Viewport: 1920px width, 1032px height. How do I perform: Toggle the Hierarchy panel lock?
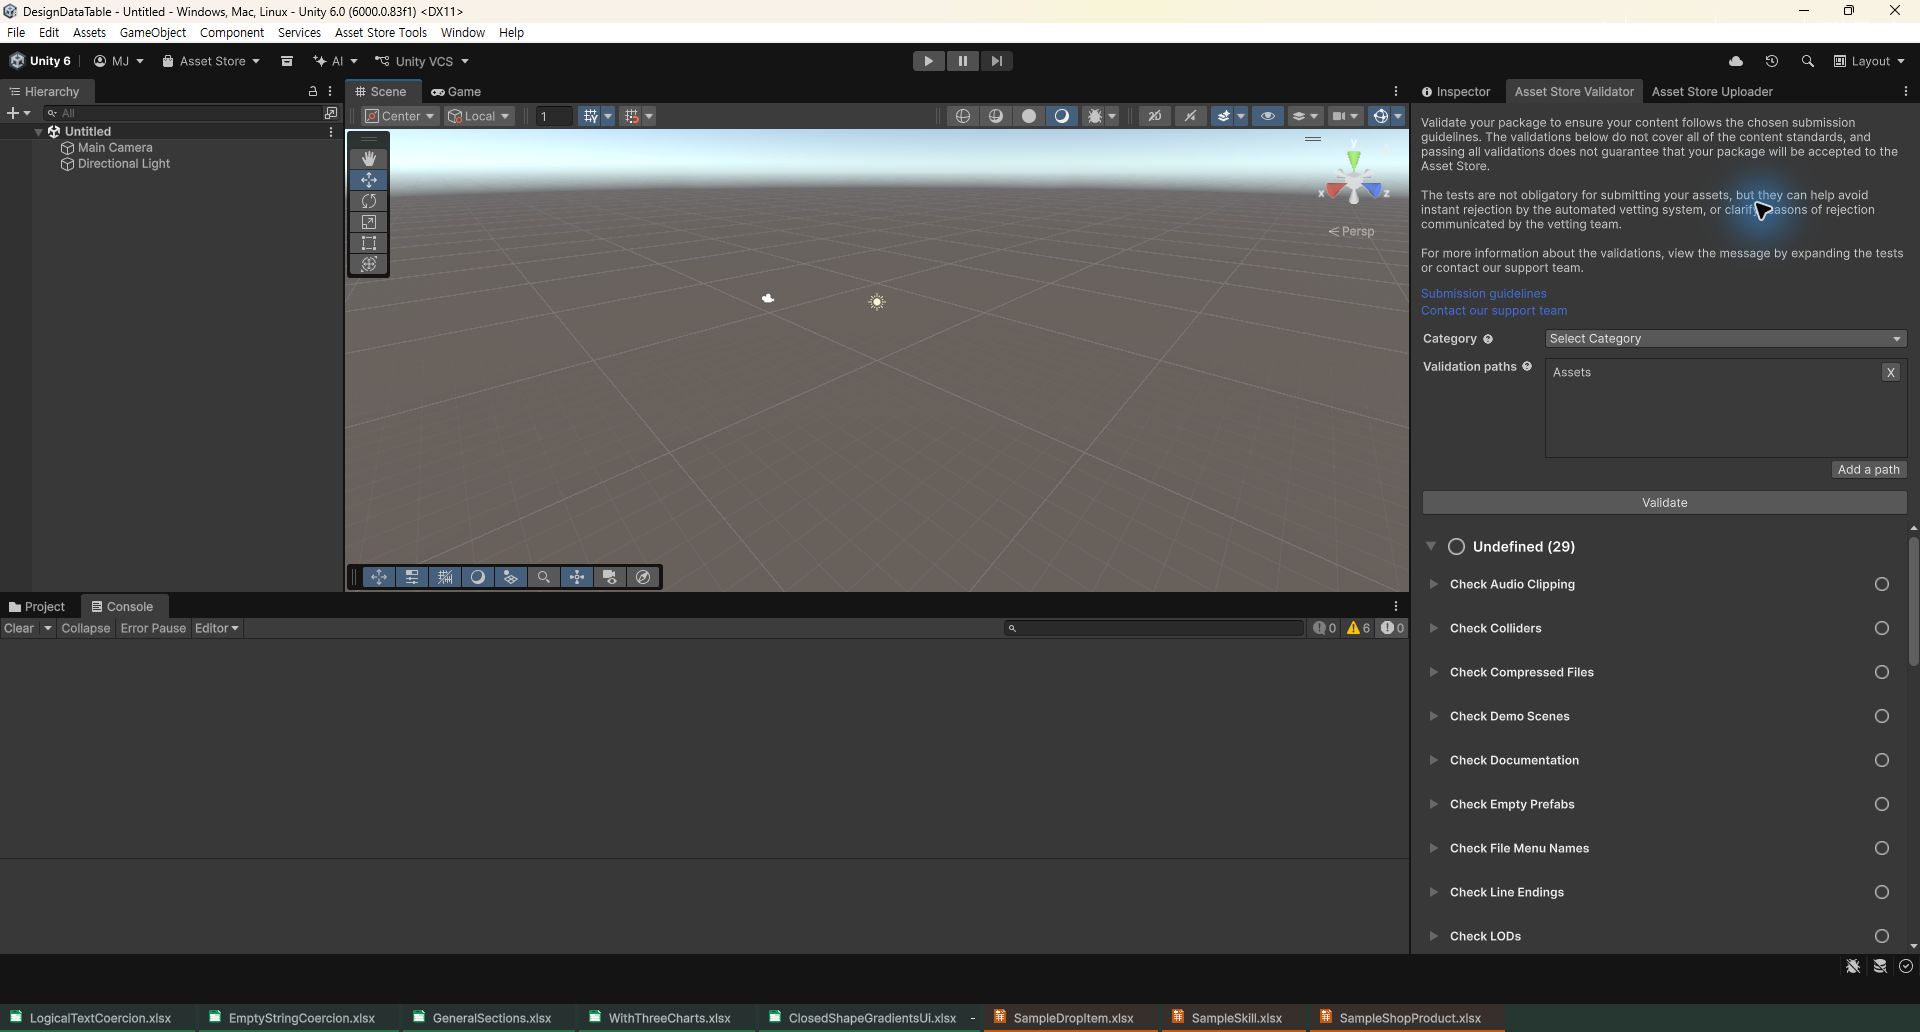pyautogui.click(x=313, y=91)
